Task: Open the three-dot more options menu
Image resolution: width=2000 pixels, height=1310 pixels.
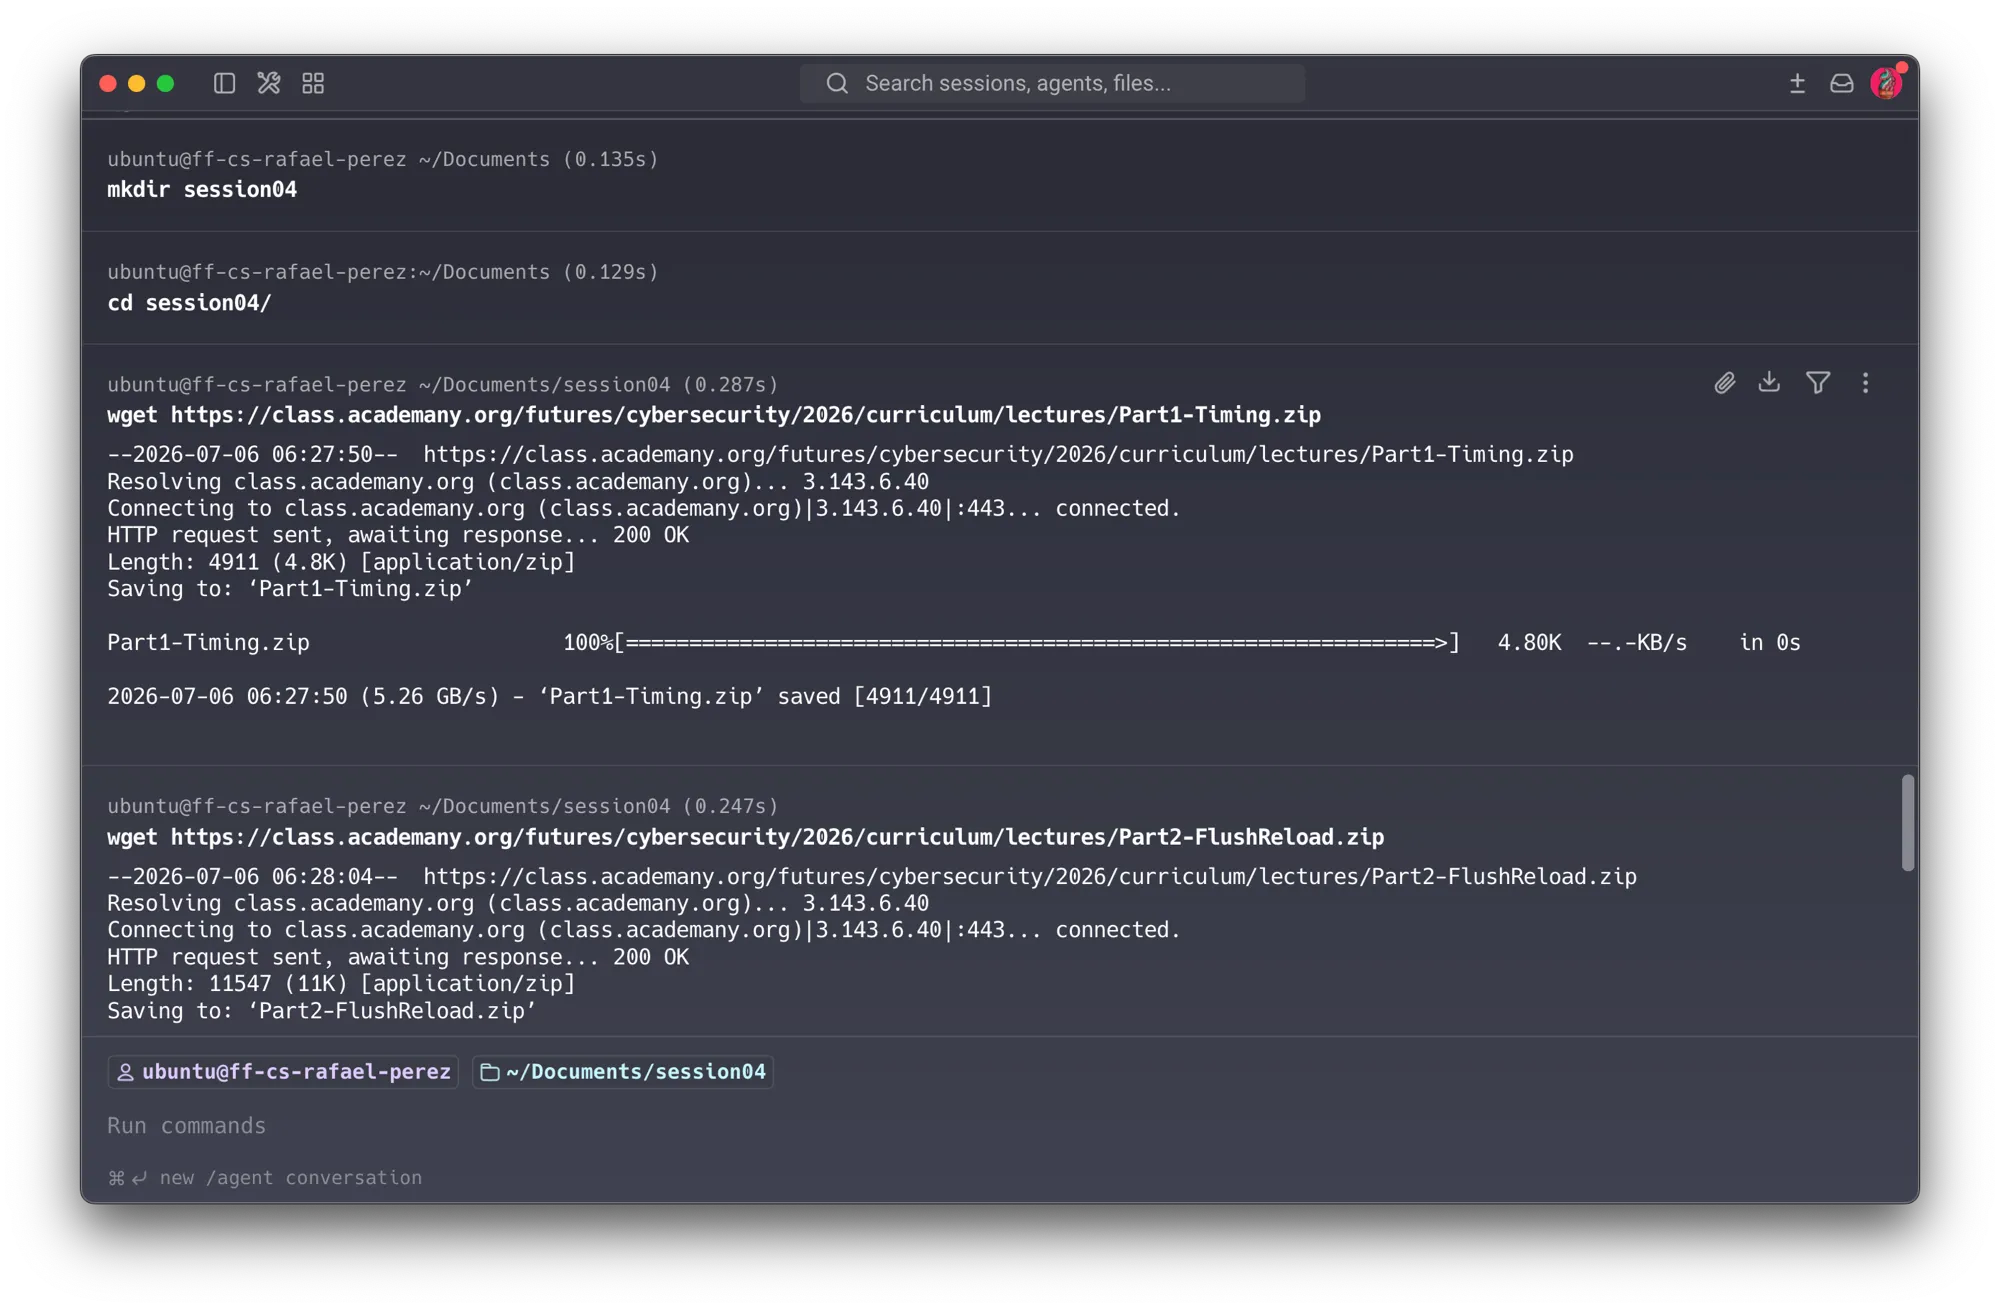Action: point(1865,383)
